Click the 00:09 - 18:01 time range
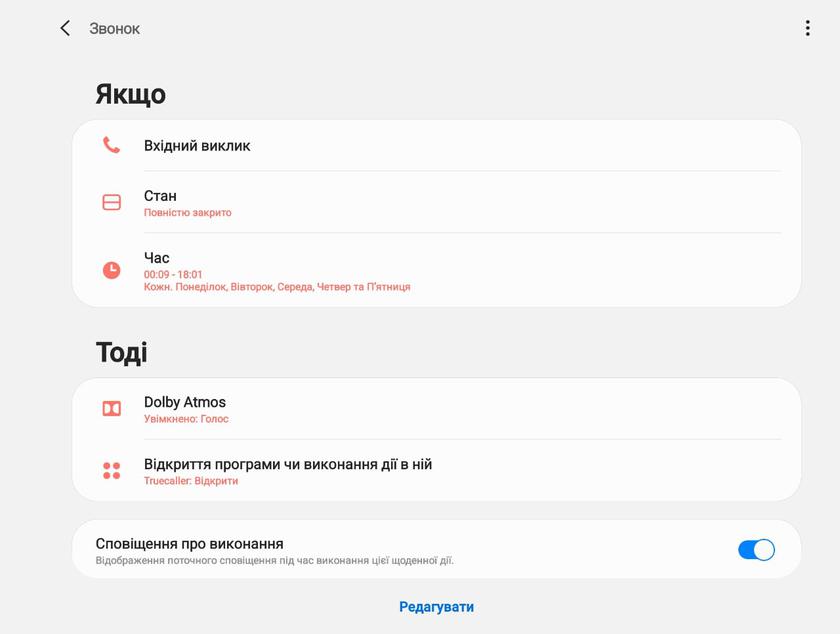 tap(173, 274)
